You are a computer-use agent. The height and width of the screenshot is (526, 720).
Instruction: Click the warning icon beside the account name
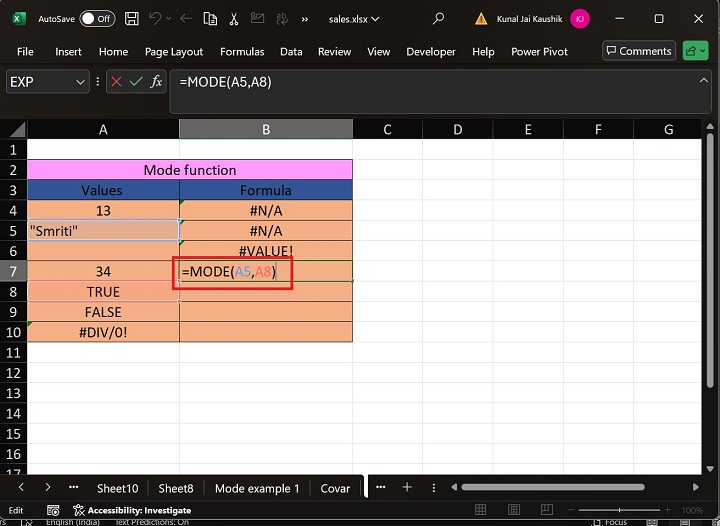483,19
